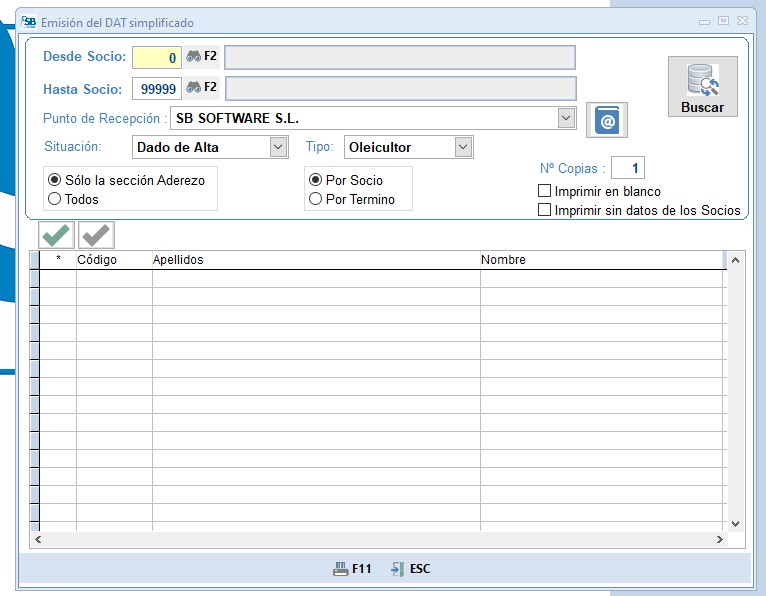Click the Nº Copias field

[628, 168]
